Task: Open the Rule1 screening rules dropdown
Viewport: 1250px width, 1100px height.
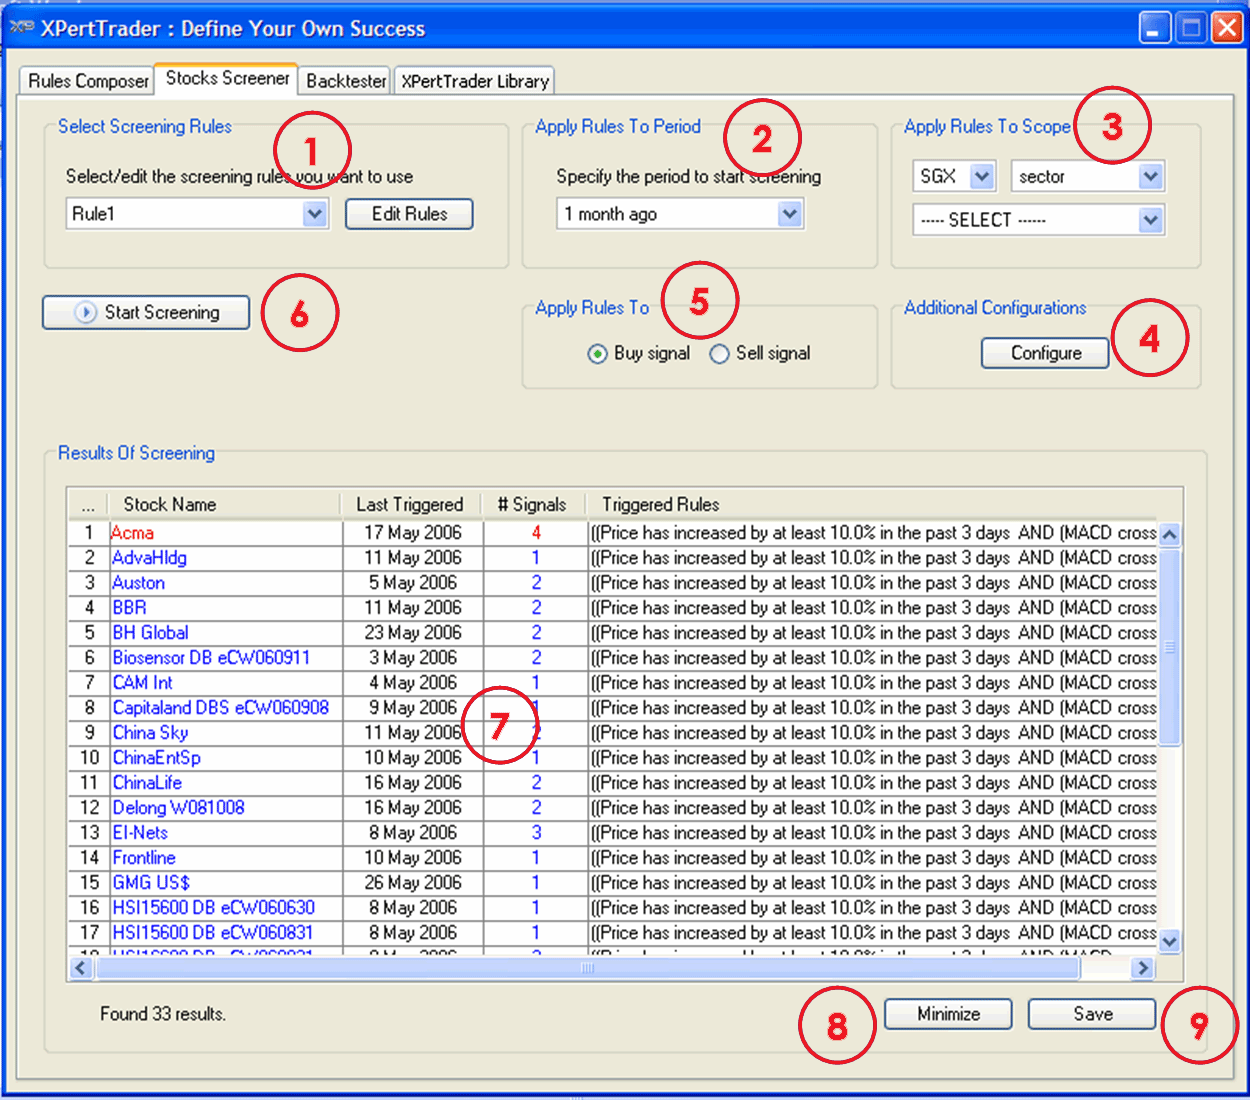Action: 315,214
